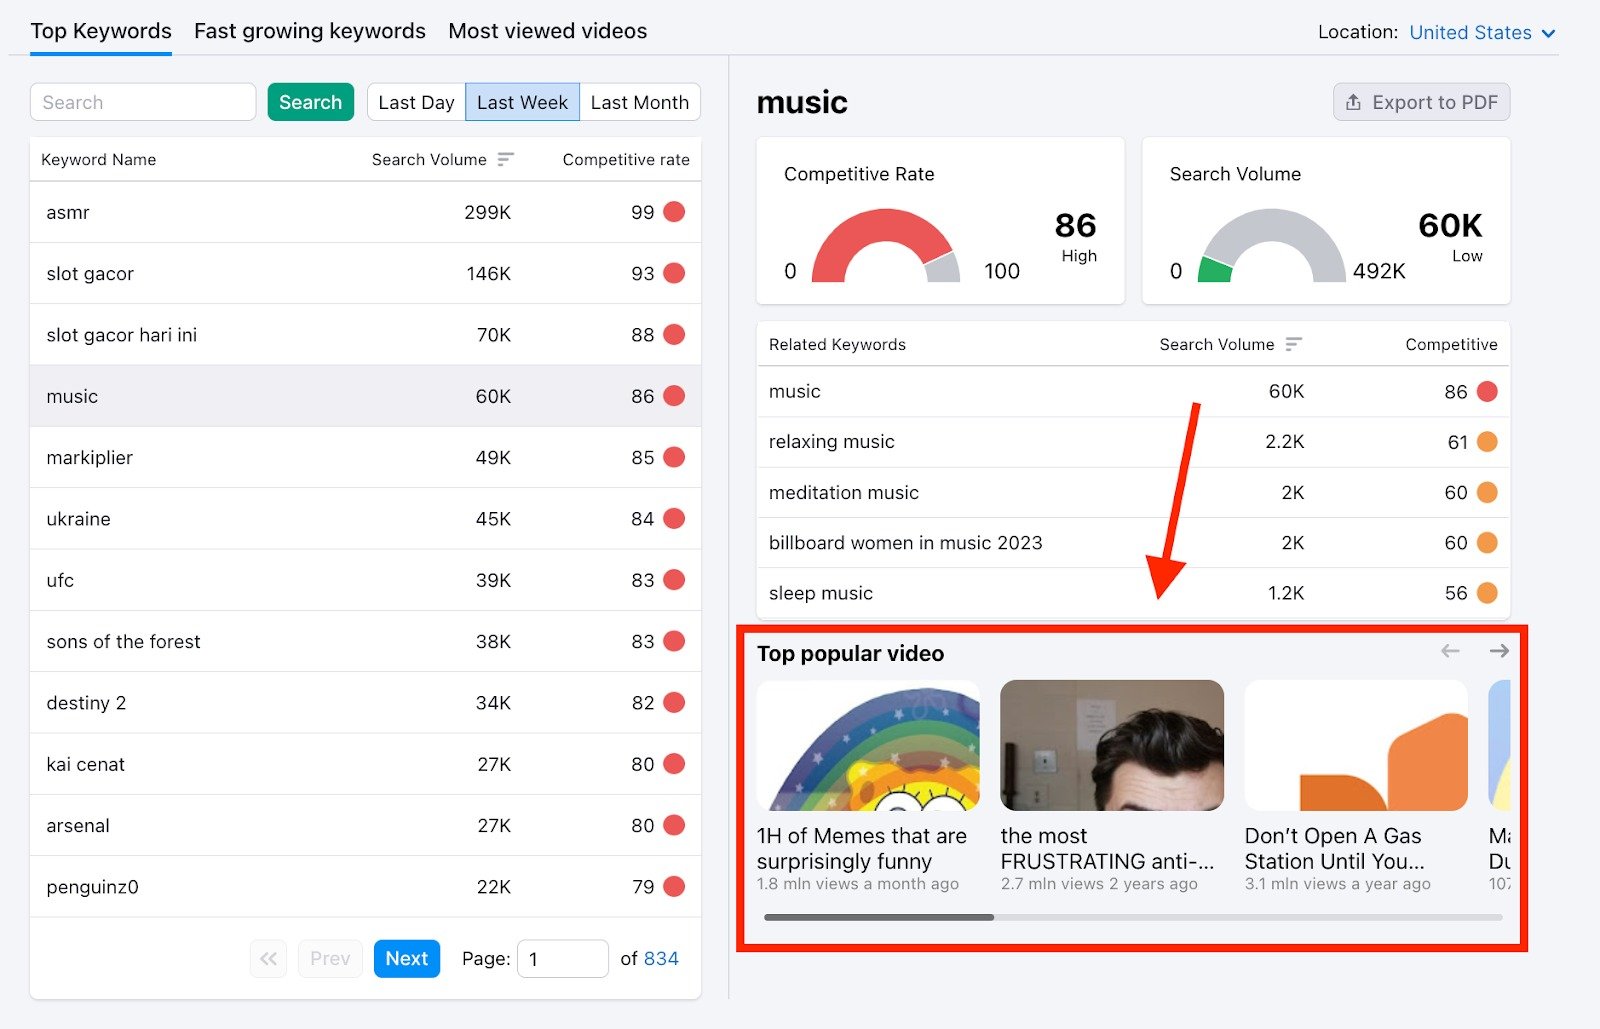This screenshot has width=1600, height=1029.
Task: Switch to Fast growing keywords tab
Action: pos(309,31)
